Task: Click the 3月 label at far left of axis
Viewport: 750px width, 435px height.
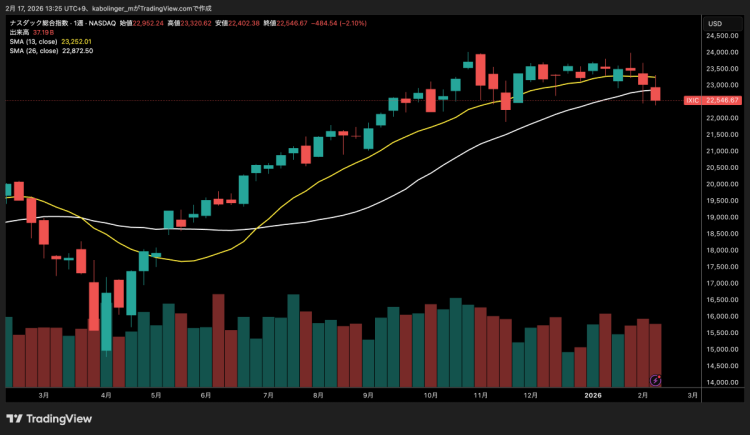Action: [44, 396]
